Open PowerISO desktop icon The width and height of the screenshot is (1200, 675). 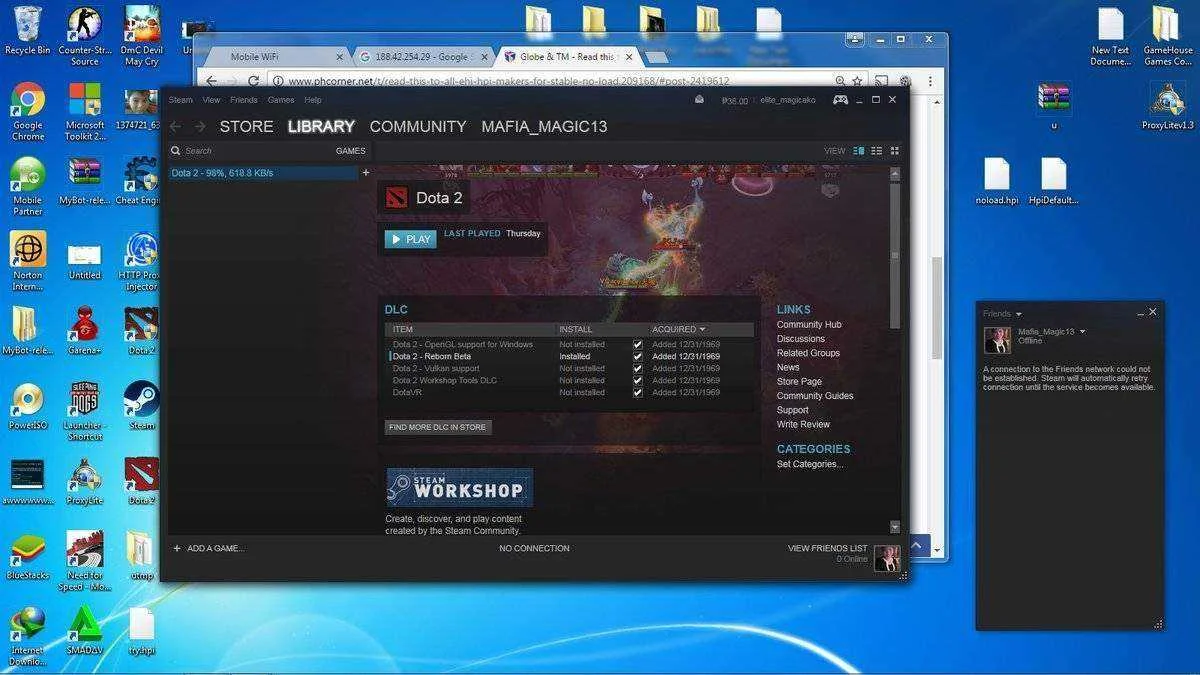coord(28,399)
